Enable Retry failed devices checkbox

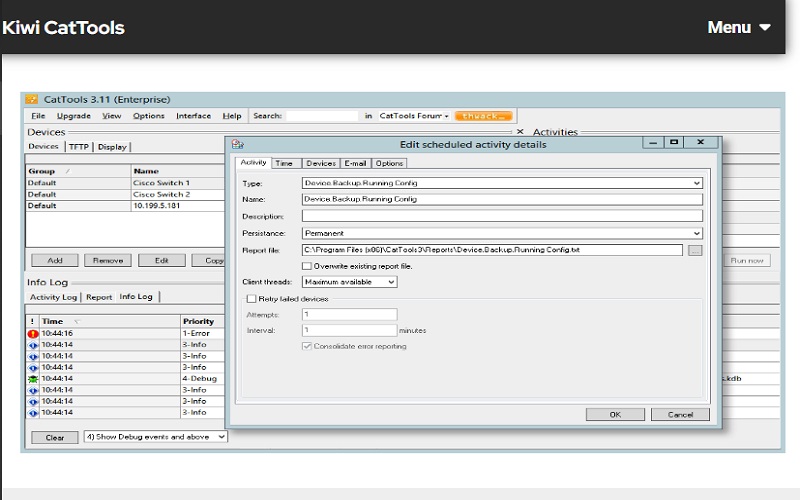point(251,298)
